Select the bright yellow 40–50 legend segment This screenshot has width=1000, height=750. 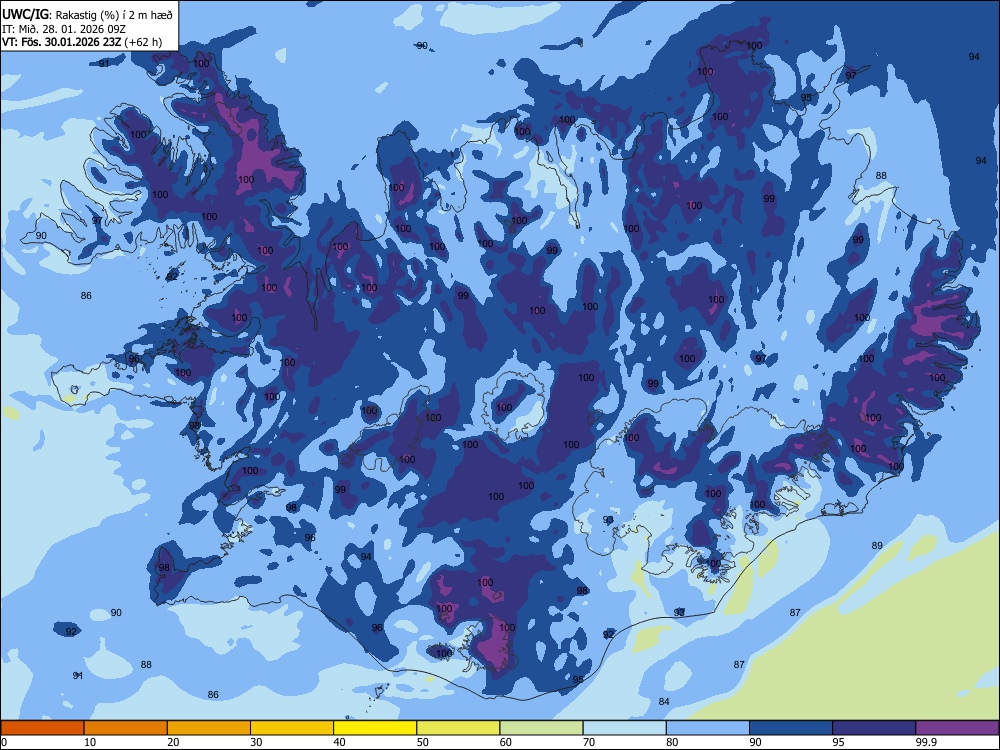pyautogui.click(x=375, y=728)
